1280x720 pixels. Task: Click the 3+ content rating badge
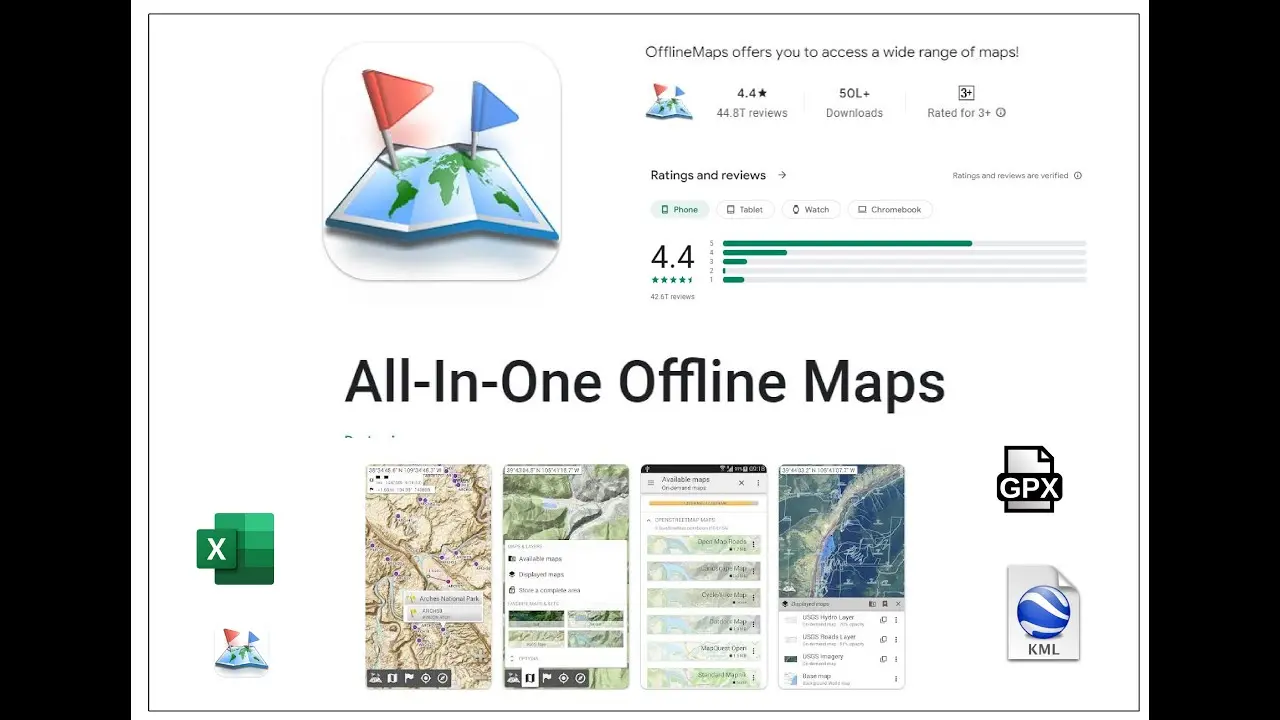coord(966,93)
